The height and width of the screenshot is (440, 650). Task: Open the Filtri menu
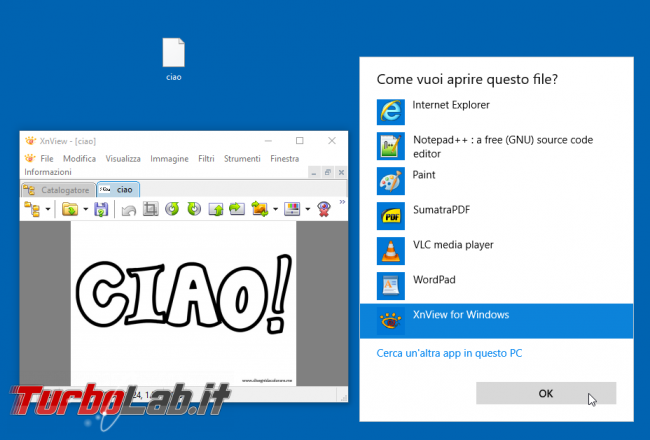point(206,158)
